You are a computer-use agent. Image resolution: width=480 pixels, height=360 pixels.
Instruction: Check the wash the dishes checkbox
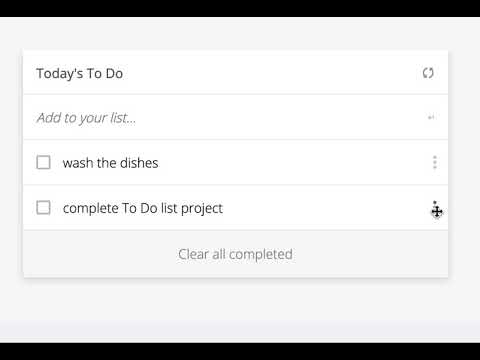pos(43,162)
